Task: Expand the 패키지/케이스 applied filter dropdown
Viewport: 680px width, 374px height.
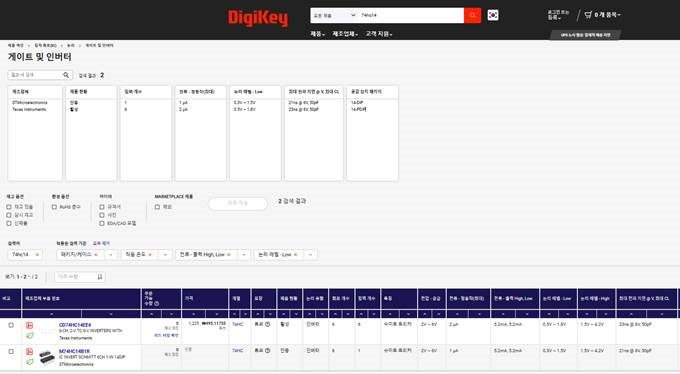Action: click(x=111, y=255)
